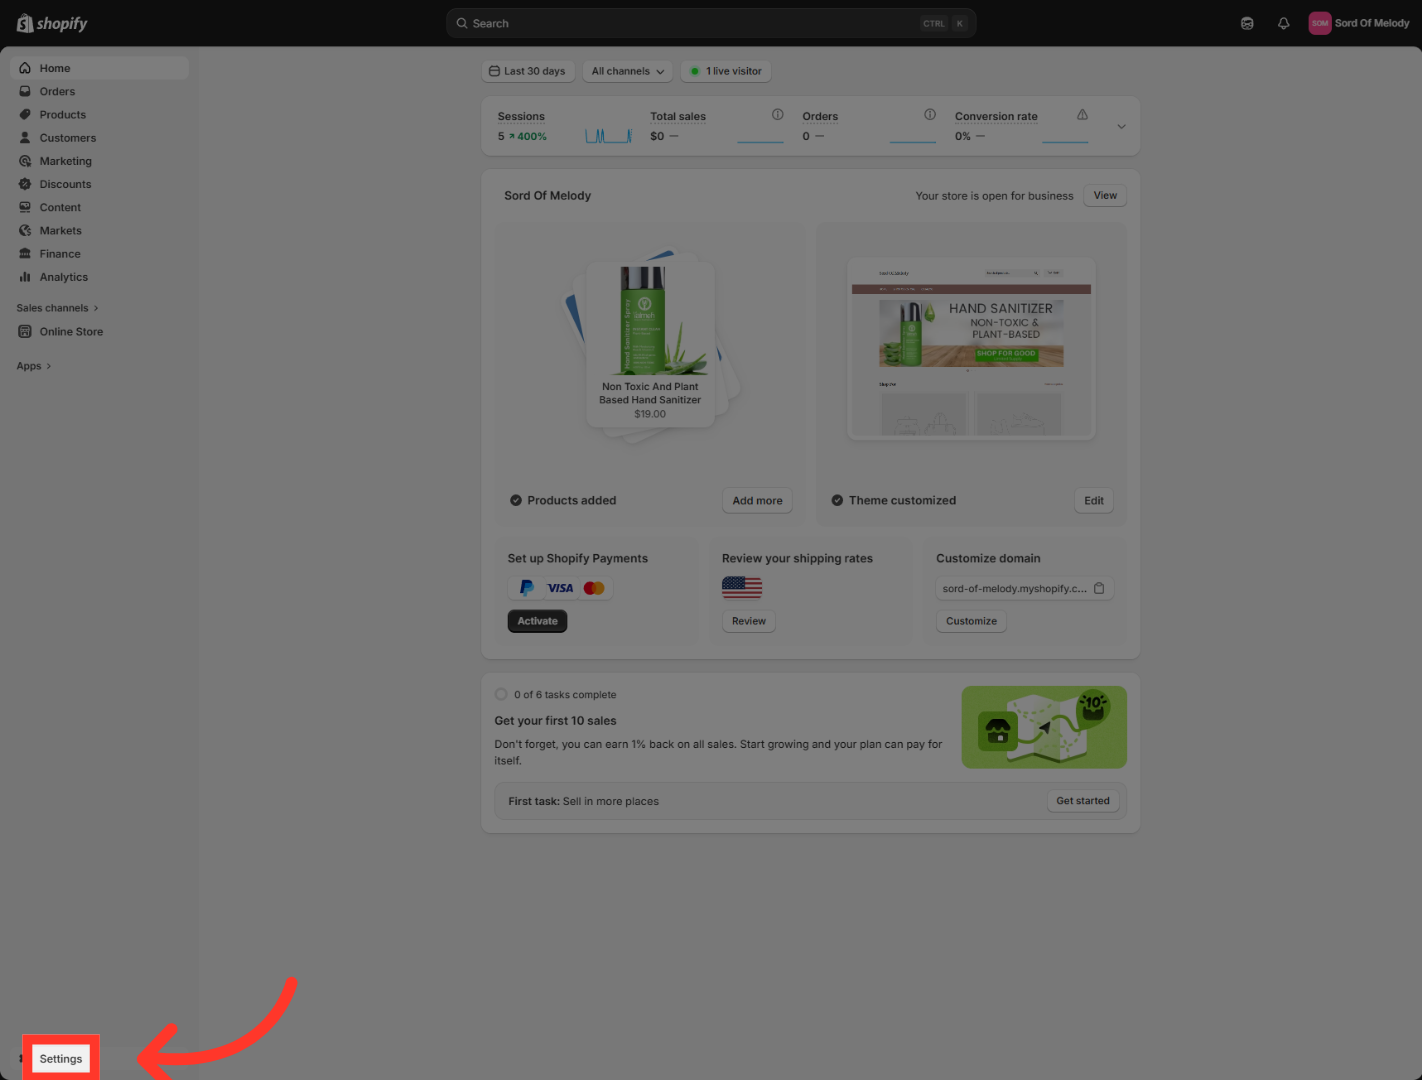Open Products via its tag icon
Screen dimensions: 1422x1080
[25, 114]
